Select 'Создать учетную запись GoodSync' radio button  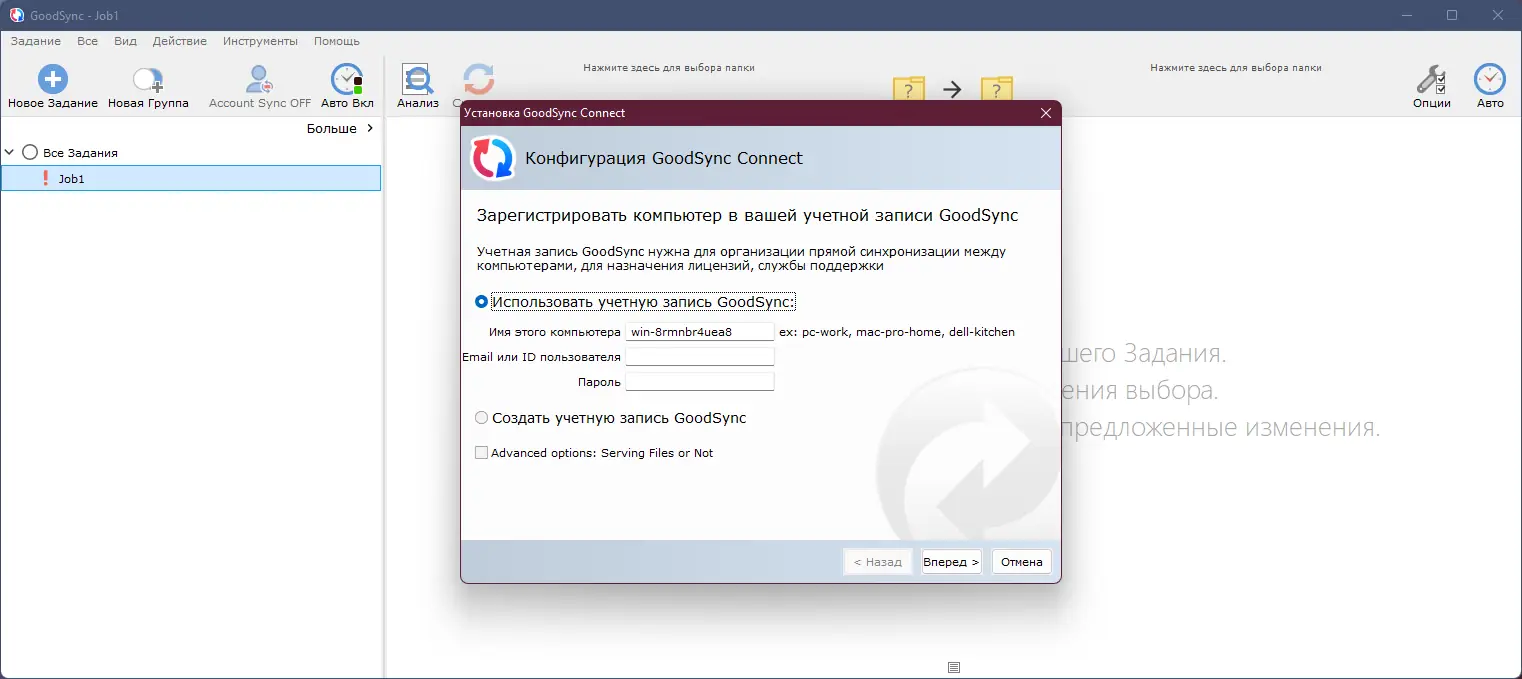pyautogui.click(x=482, y=418)
